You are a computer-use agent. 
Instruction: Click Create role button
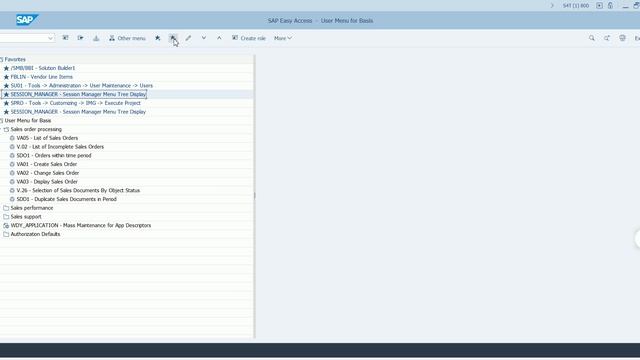(x=249, y=38)
